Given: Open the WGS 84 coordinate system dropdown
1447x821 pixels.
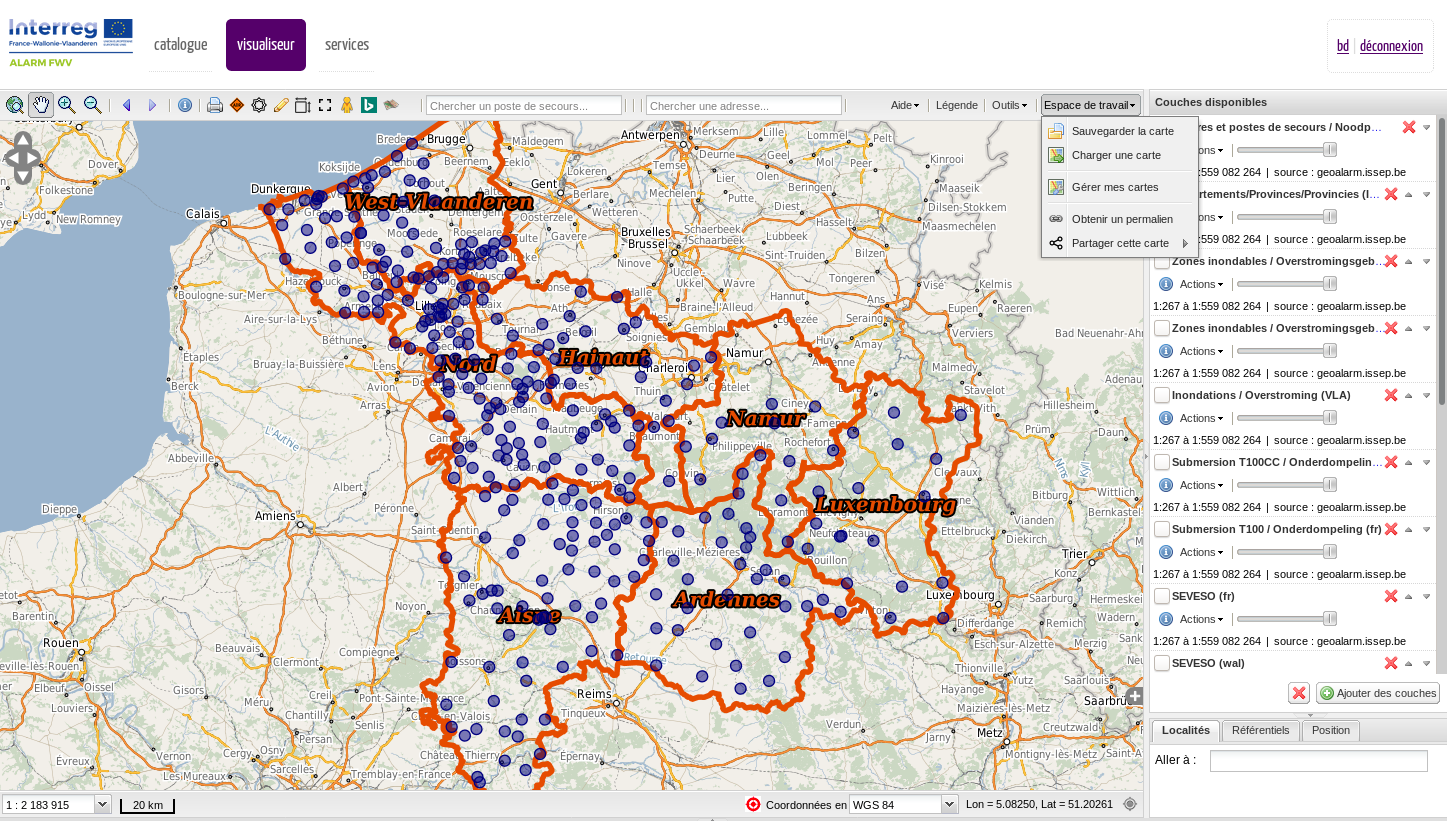Looking at the screenshot, I should pos(950,805).
